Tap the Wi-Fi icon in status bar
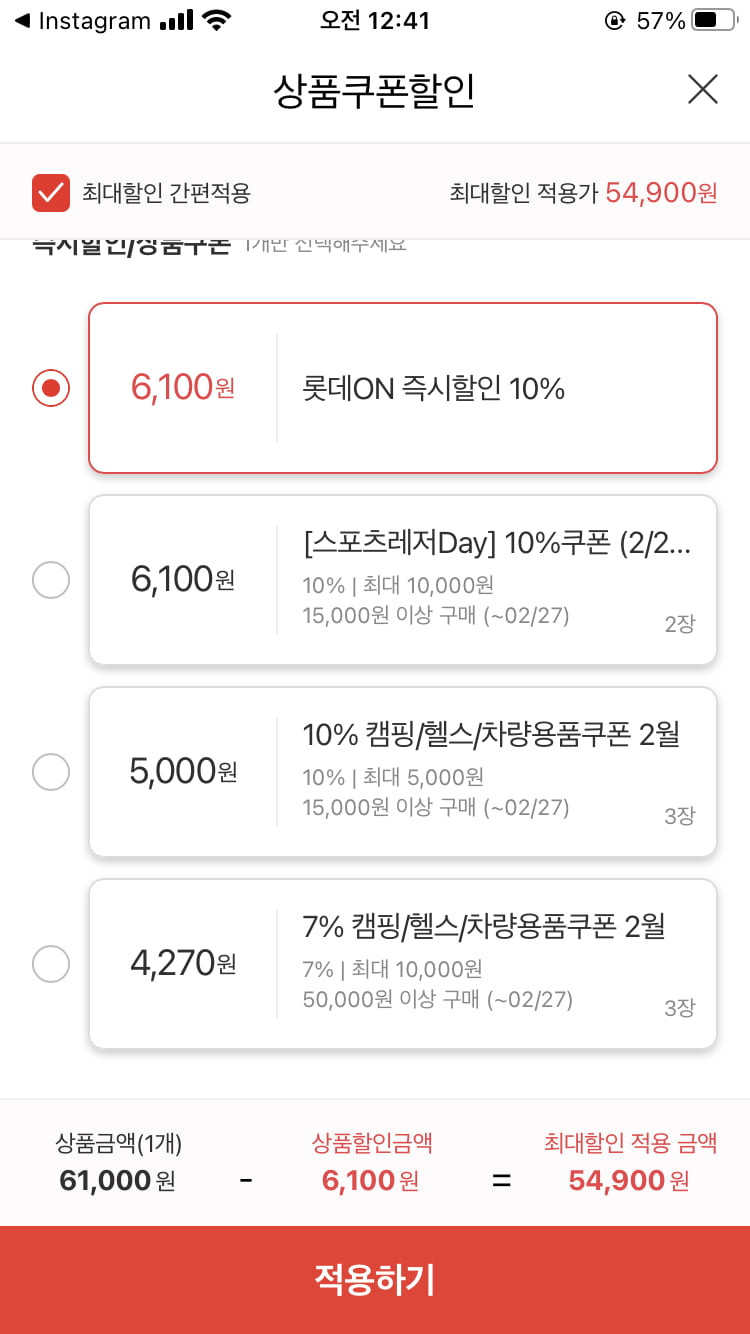The image size is (750, 1334). pos(215,20)
